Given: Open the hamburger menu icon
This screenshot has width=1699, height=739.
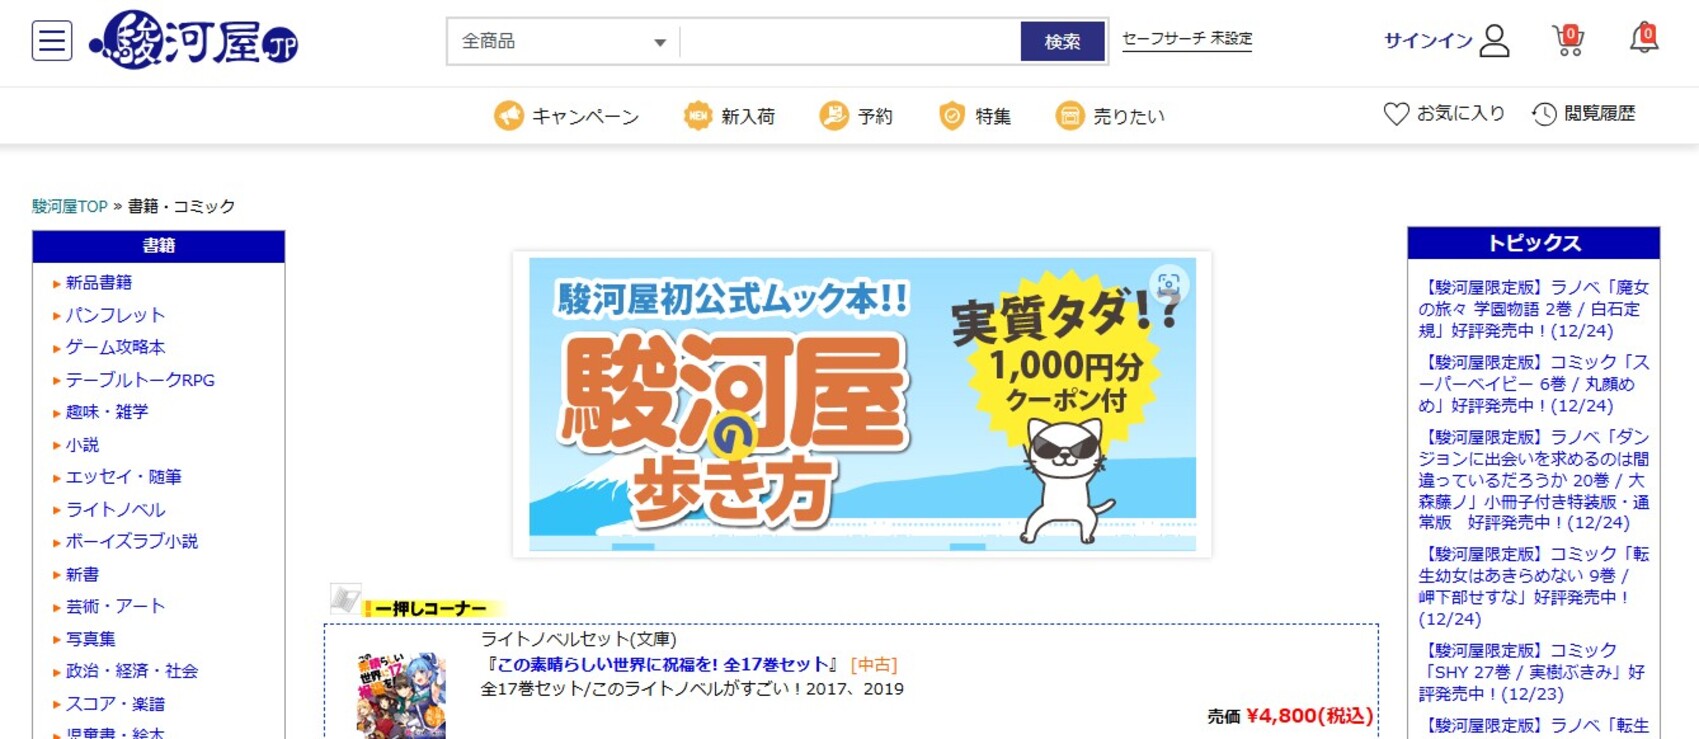Looking at the screenshot, I should pyautogui.click(x=52, y=41).
